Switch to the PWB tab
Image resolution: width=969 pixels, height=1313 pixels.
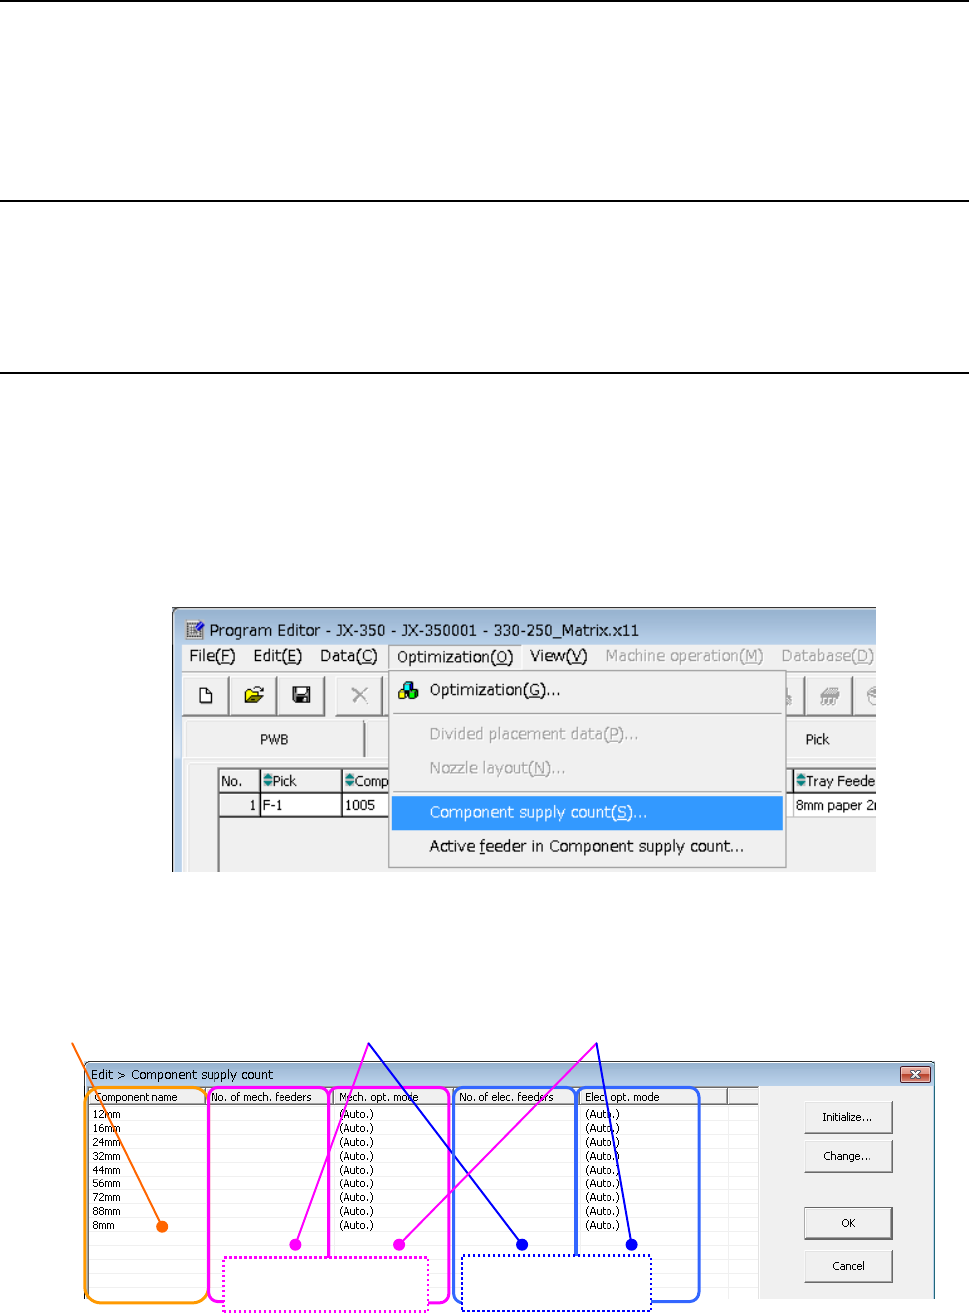(x=274, y=740)
